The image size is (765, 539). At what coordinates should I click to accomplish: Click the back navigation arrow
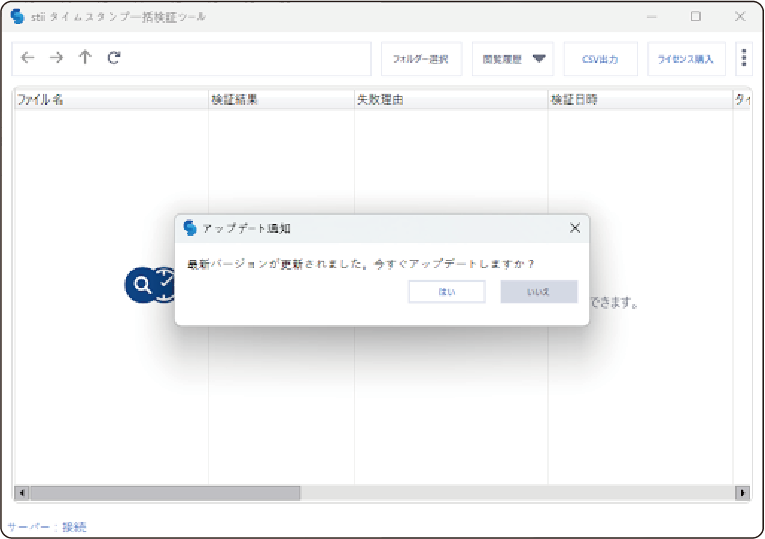pos(27,58)
